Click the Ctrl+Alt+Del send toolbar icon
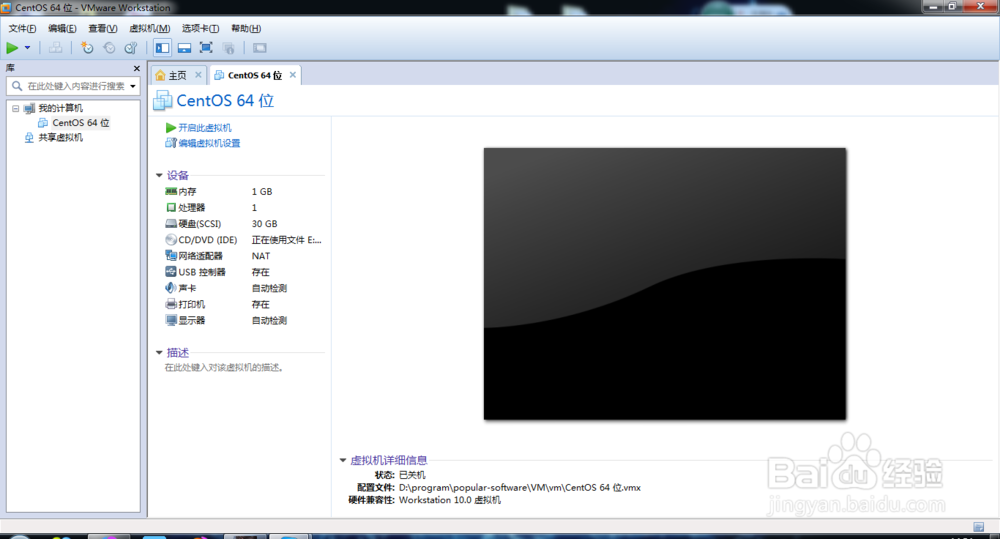 click(x=55, y=48)
